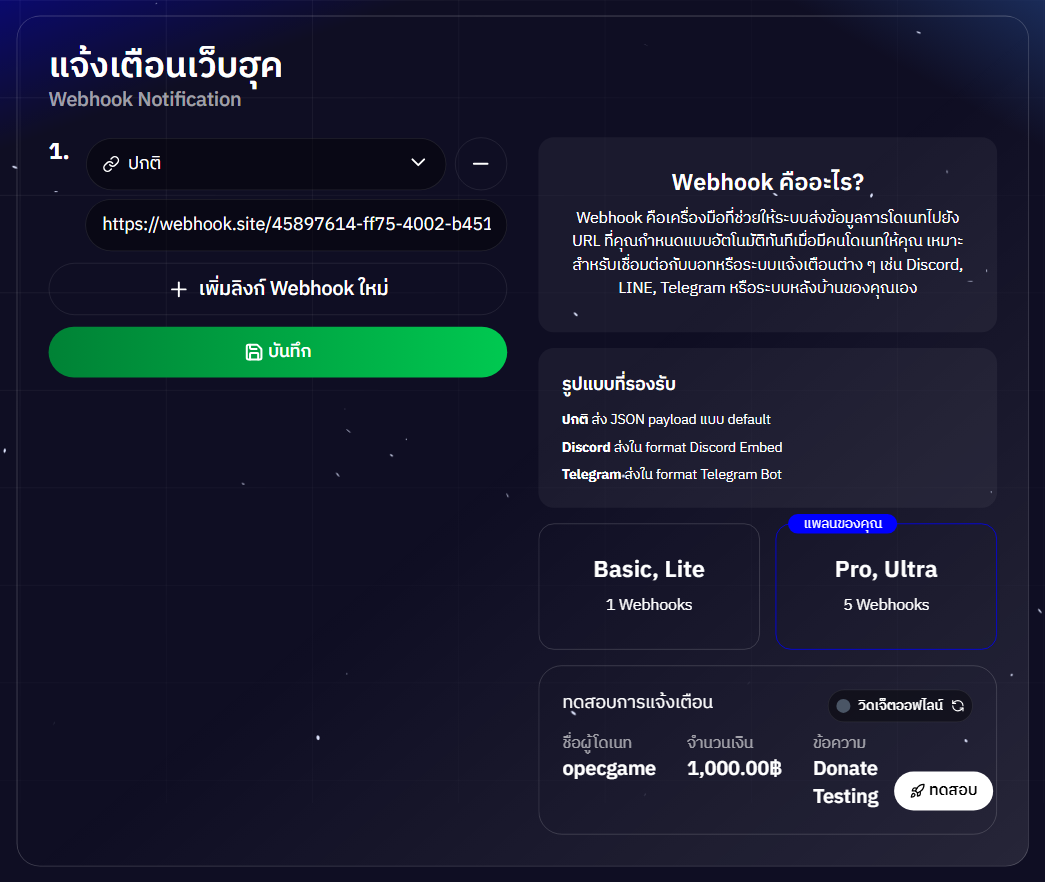Click the Webhook คืออะไร? heading

coord(768,182)
